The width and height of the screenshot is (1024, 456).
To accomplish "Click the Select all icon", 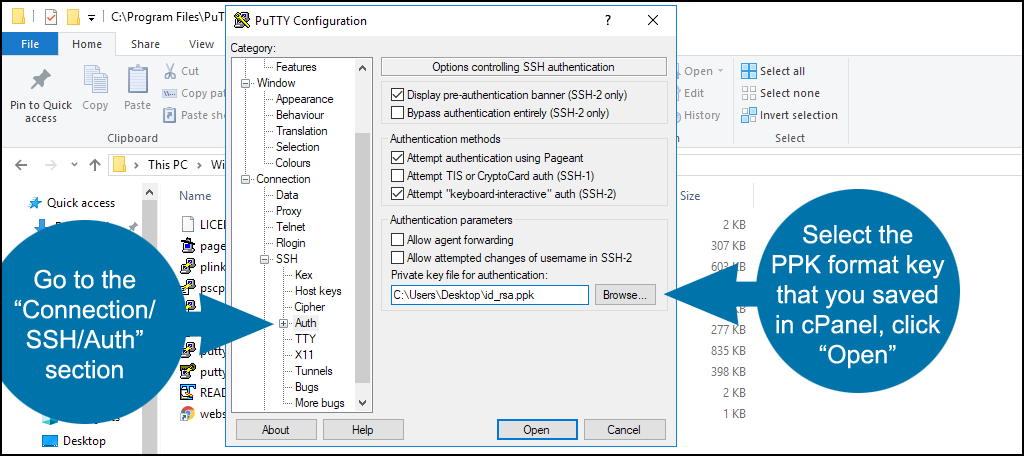I will pos(748,71).
